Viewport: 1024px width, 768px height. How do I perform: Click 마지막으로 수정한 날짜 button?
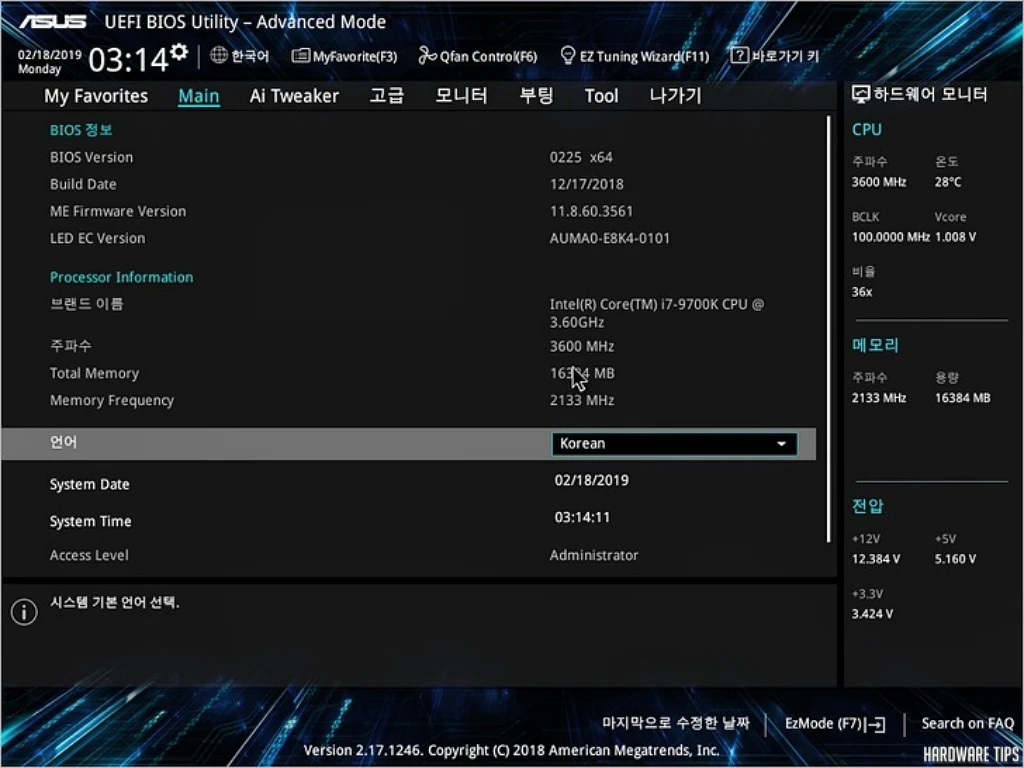(x=676, y=723)
